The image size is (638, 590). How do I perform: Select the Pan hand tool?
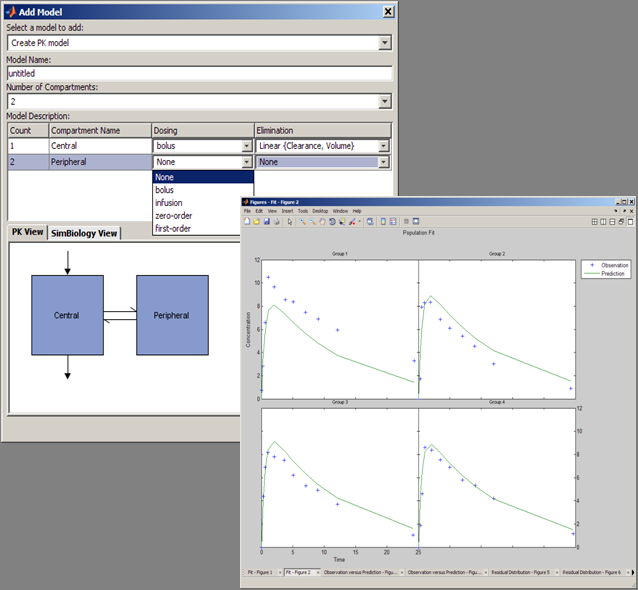click(322, 221)
